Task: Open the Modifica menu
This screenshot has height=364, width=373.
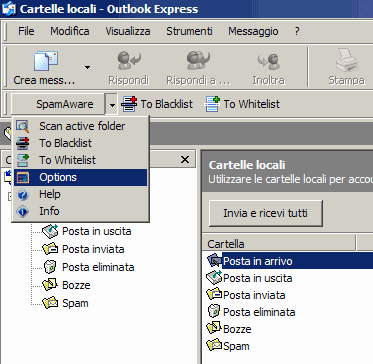Action: point(70,31)
